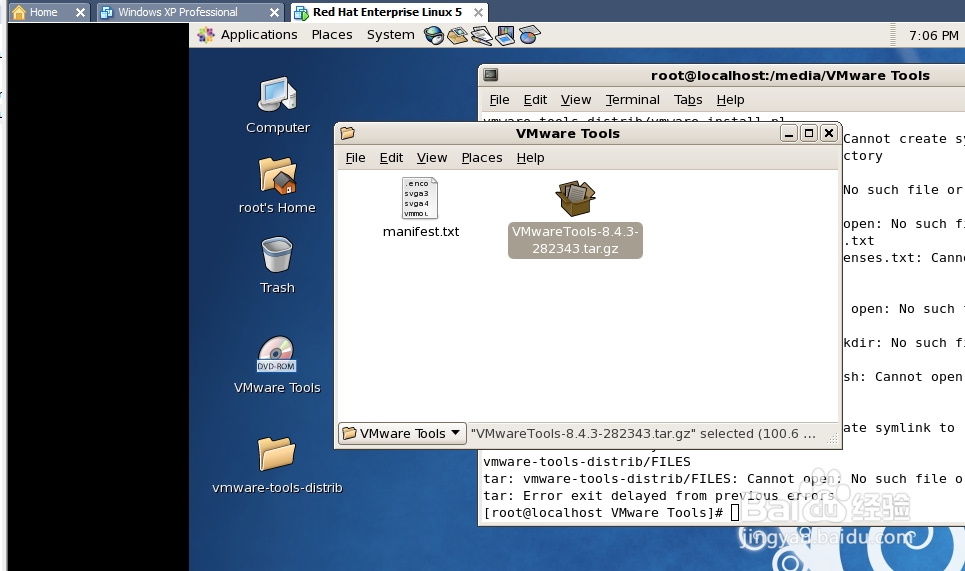Screen dimensions: 965x571
Task: Switch to the Home VMware tab
Action: (43, 12)
